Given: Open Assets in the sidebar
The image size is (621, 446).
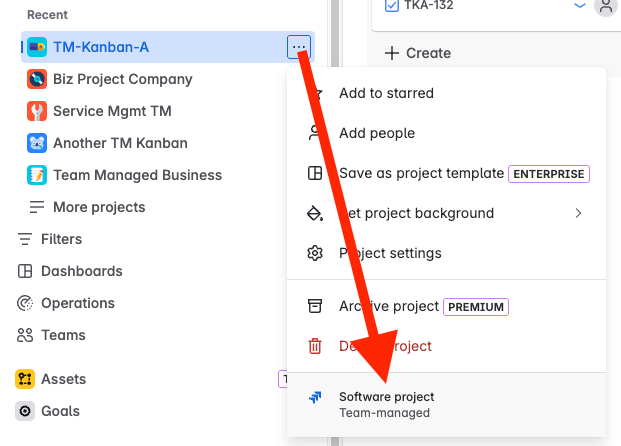Looking at the screenshot, I should point(64,379).
